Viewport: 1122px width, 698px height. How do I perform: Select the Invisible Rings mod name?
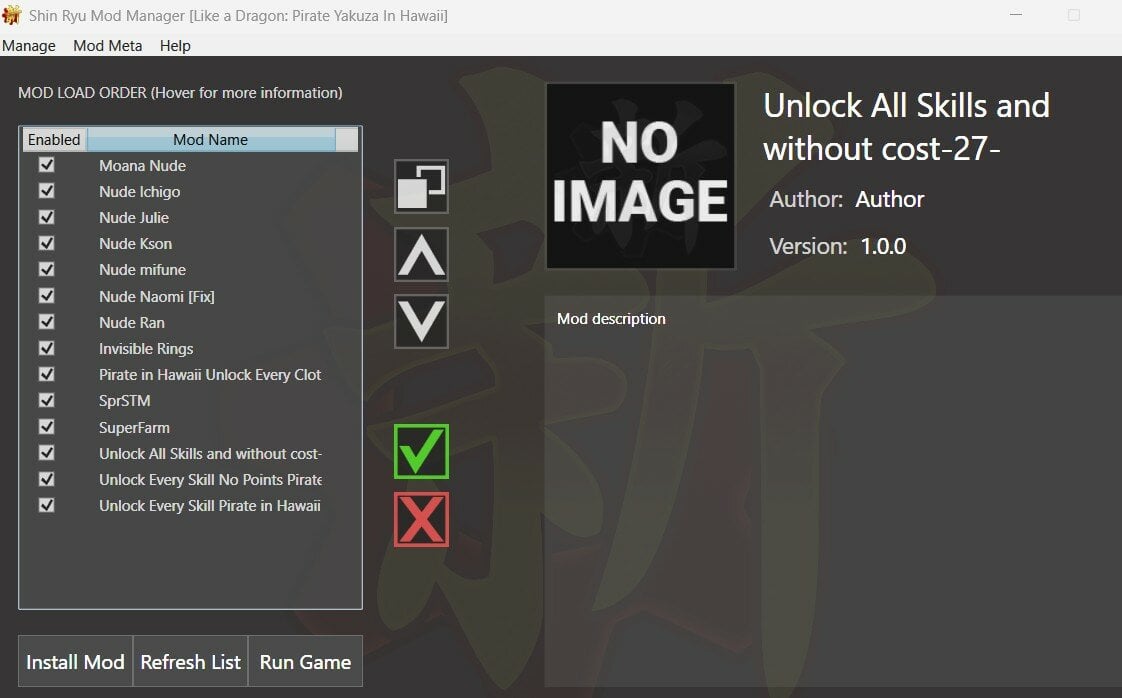(146, 349)
